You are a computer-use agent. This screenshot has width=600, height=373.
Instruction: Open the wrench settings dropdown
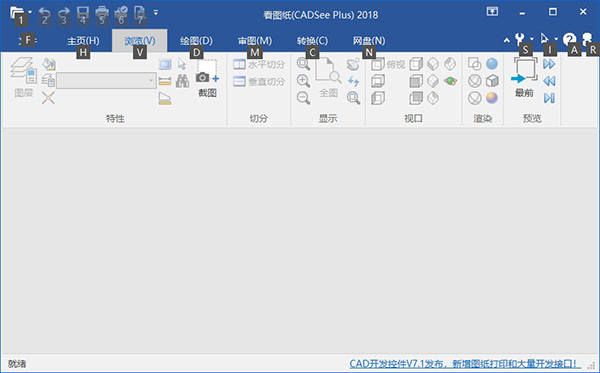(532, 39)
